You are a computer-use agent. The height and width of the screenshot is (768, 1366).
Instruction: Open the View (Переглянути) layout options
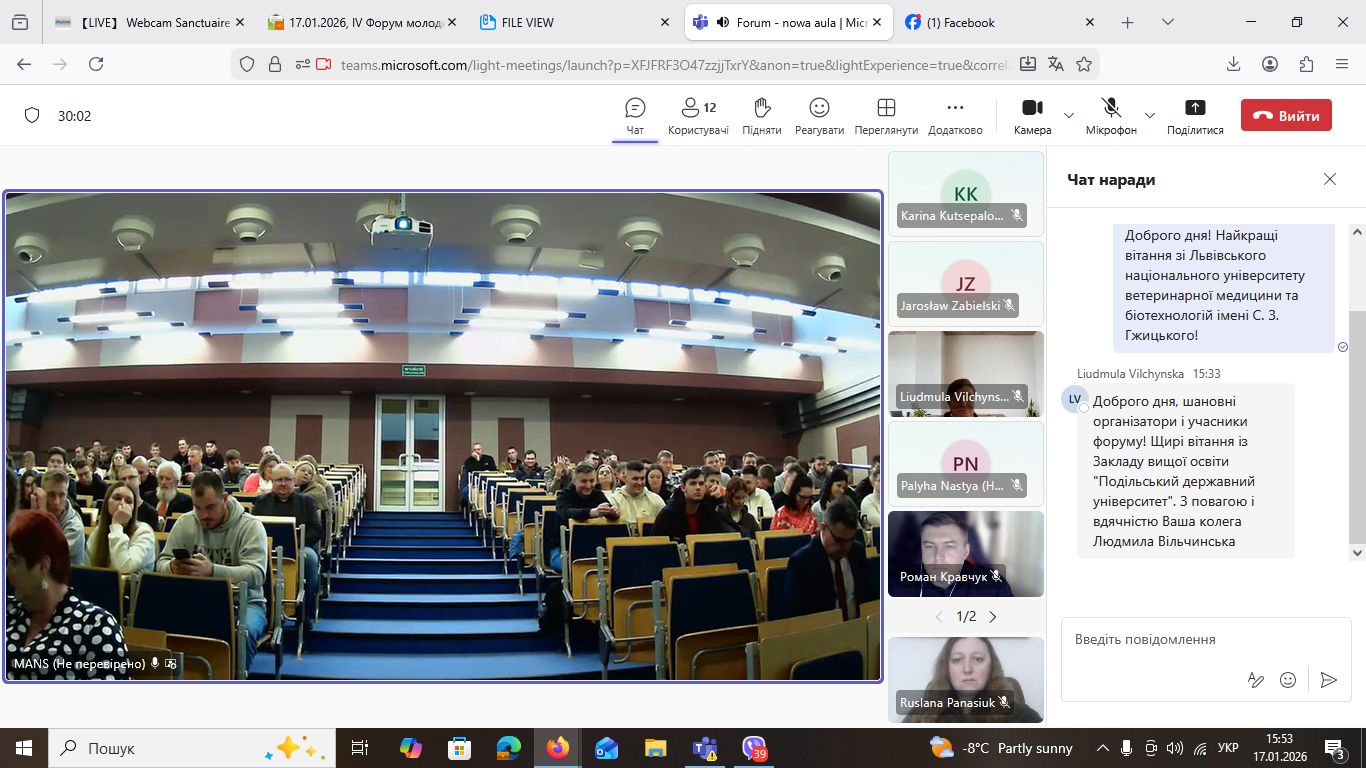(x=885, y=115)
